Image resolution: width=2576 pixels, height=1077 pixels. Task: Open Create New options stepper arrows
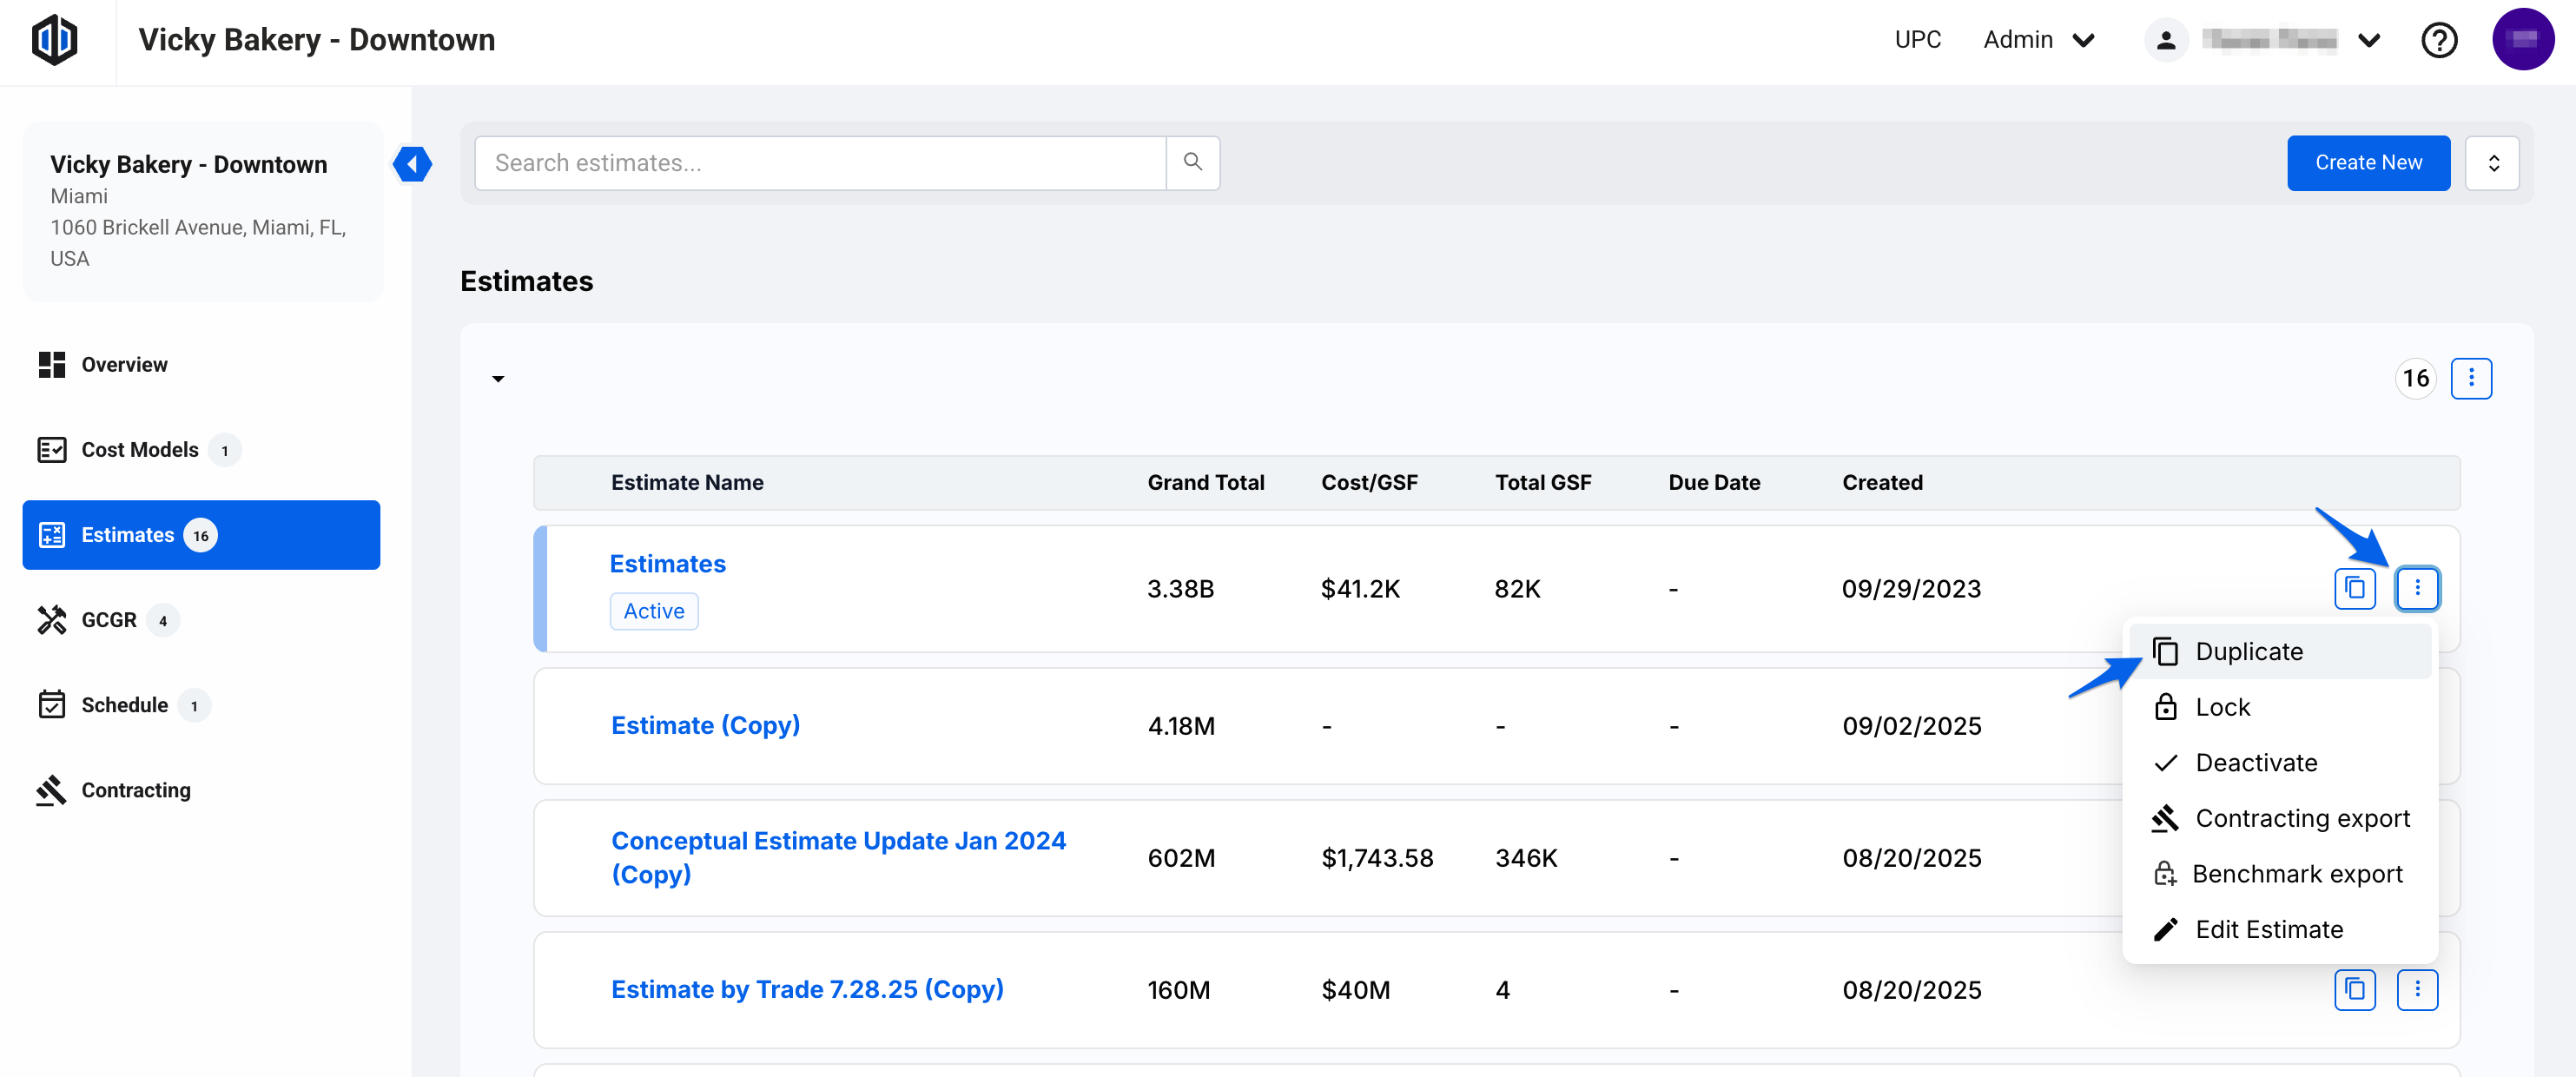2493,163
